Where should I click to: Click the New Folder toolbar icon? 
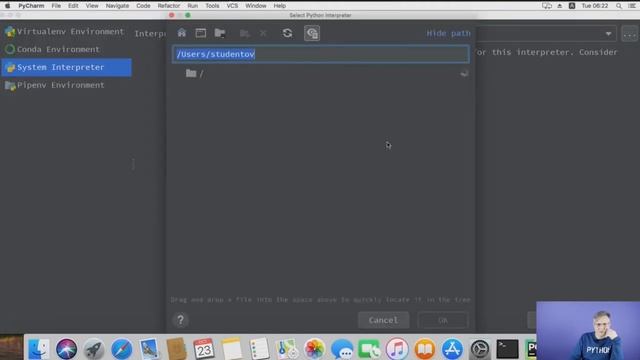pos(244,33)
